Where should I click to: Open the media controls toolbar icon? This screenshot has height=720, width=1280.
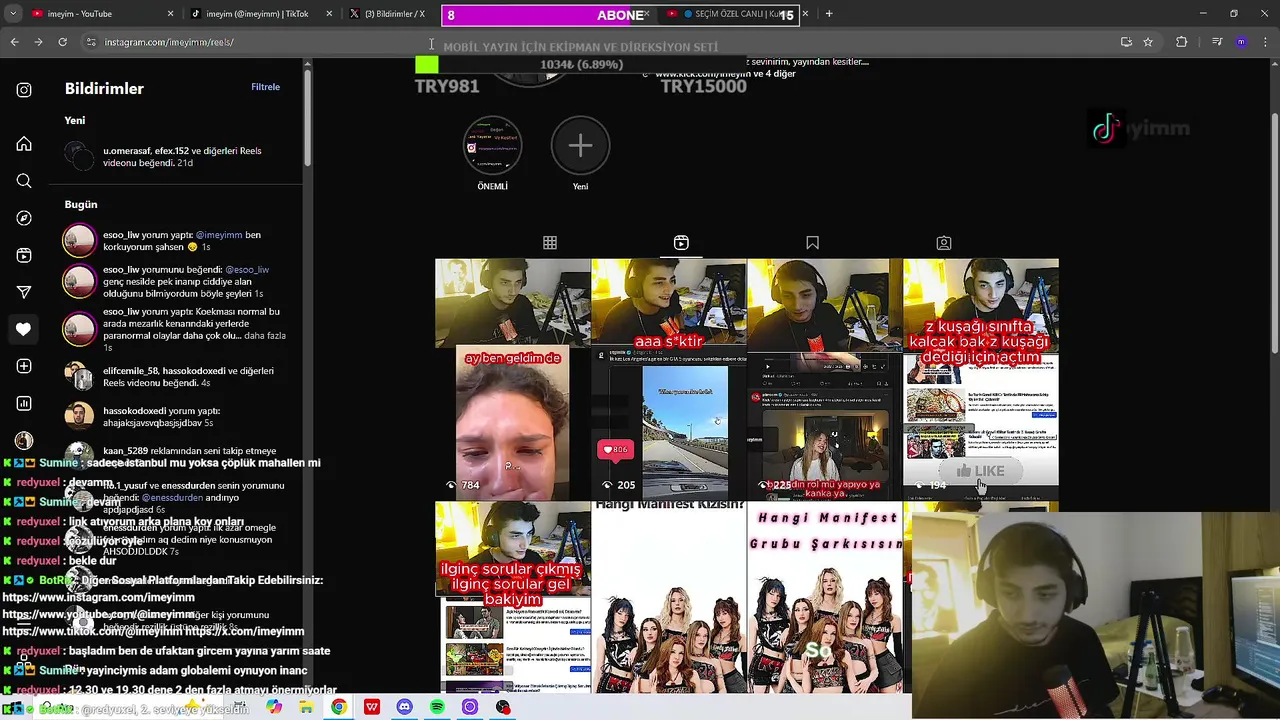tap(1216, 42)
